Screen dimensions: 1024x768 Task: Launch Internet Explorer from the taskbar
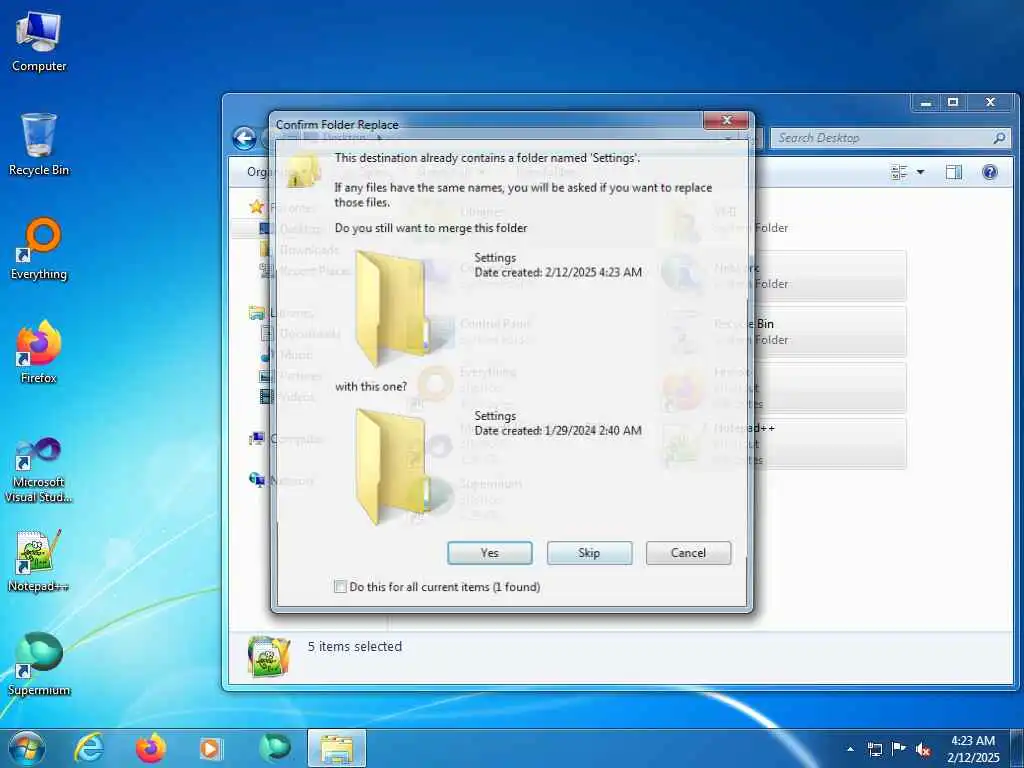[x=88, y=748]
